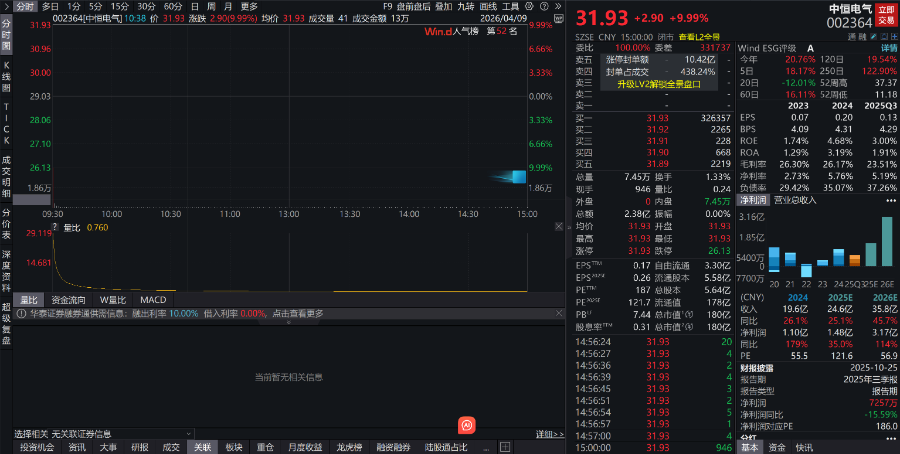Click the three-dots menu beside 营业总收入
Viewport: 900px width, 454px height.
[891, 200]
